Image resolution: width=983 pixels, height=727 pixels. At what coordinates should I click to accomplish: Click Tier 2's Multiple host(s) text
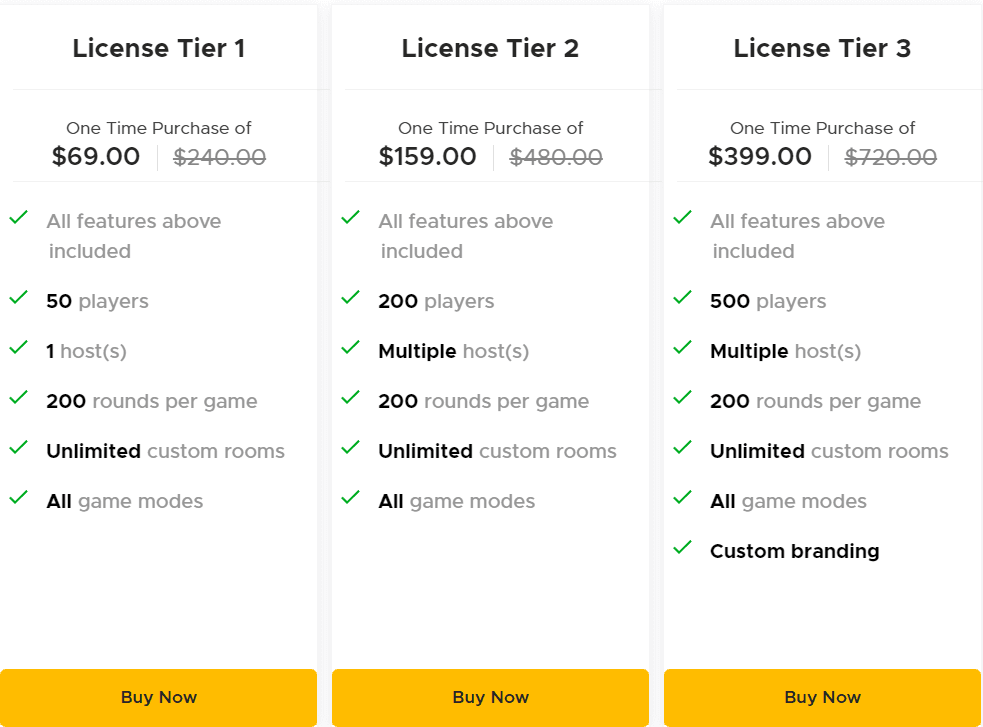click(453, 351)
